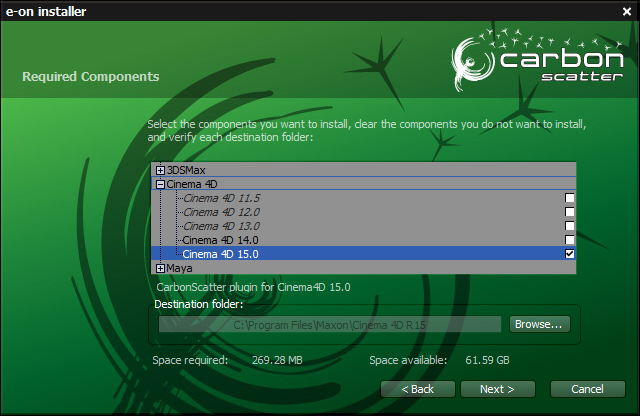Select the Cinema 4D 12.0 row

pos(363,212)
